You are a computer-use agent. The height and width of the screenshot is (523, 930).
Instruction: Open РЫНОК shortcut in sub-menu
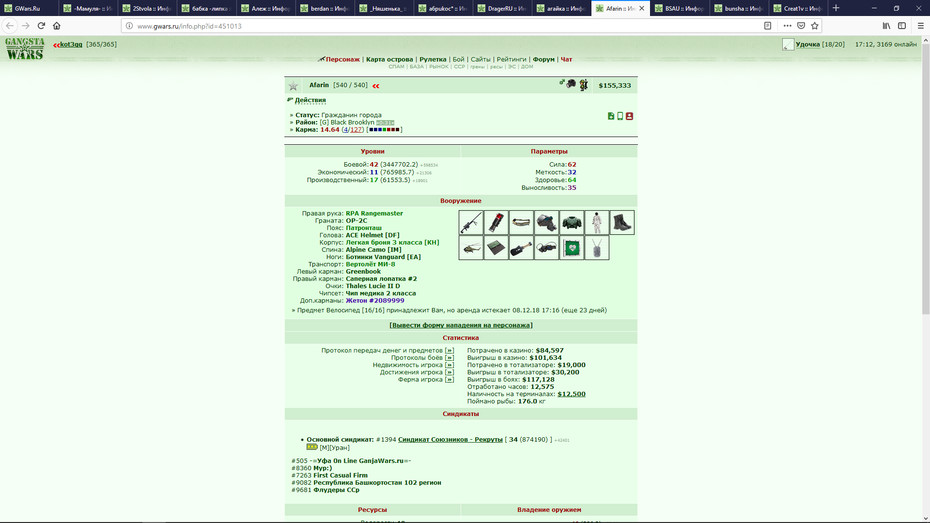[438, 67]
